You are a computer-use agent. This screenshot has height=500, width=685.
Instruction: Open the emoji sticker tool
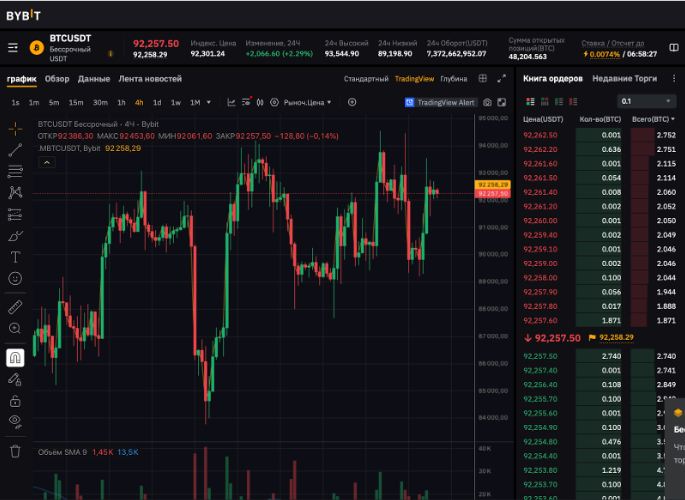click(x=15, y=278)
